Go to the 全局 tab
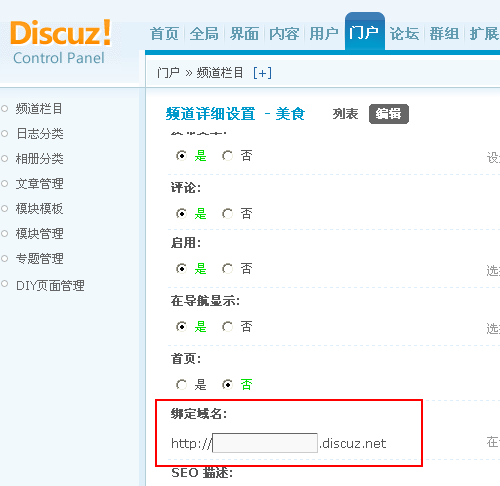500x486 pixels. [204, 34]
